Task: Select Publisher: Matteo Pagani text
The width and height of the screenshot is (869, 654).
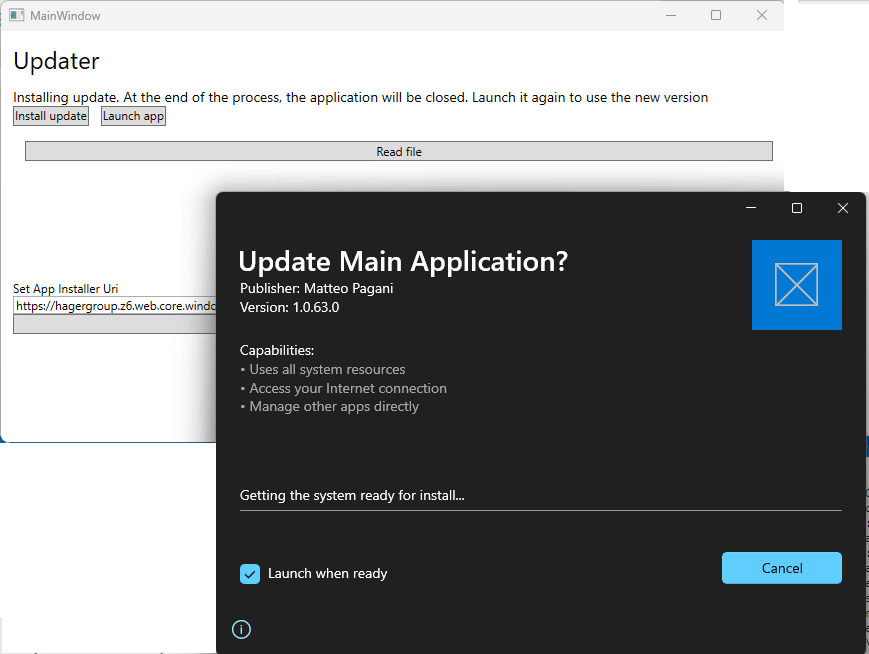Action: point(316,289)
